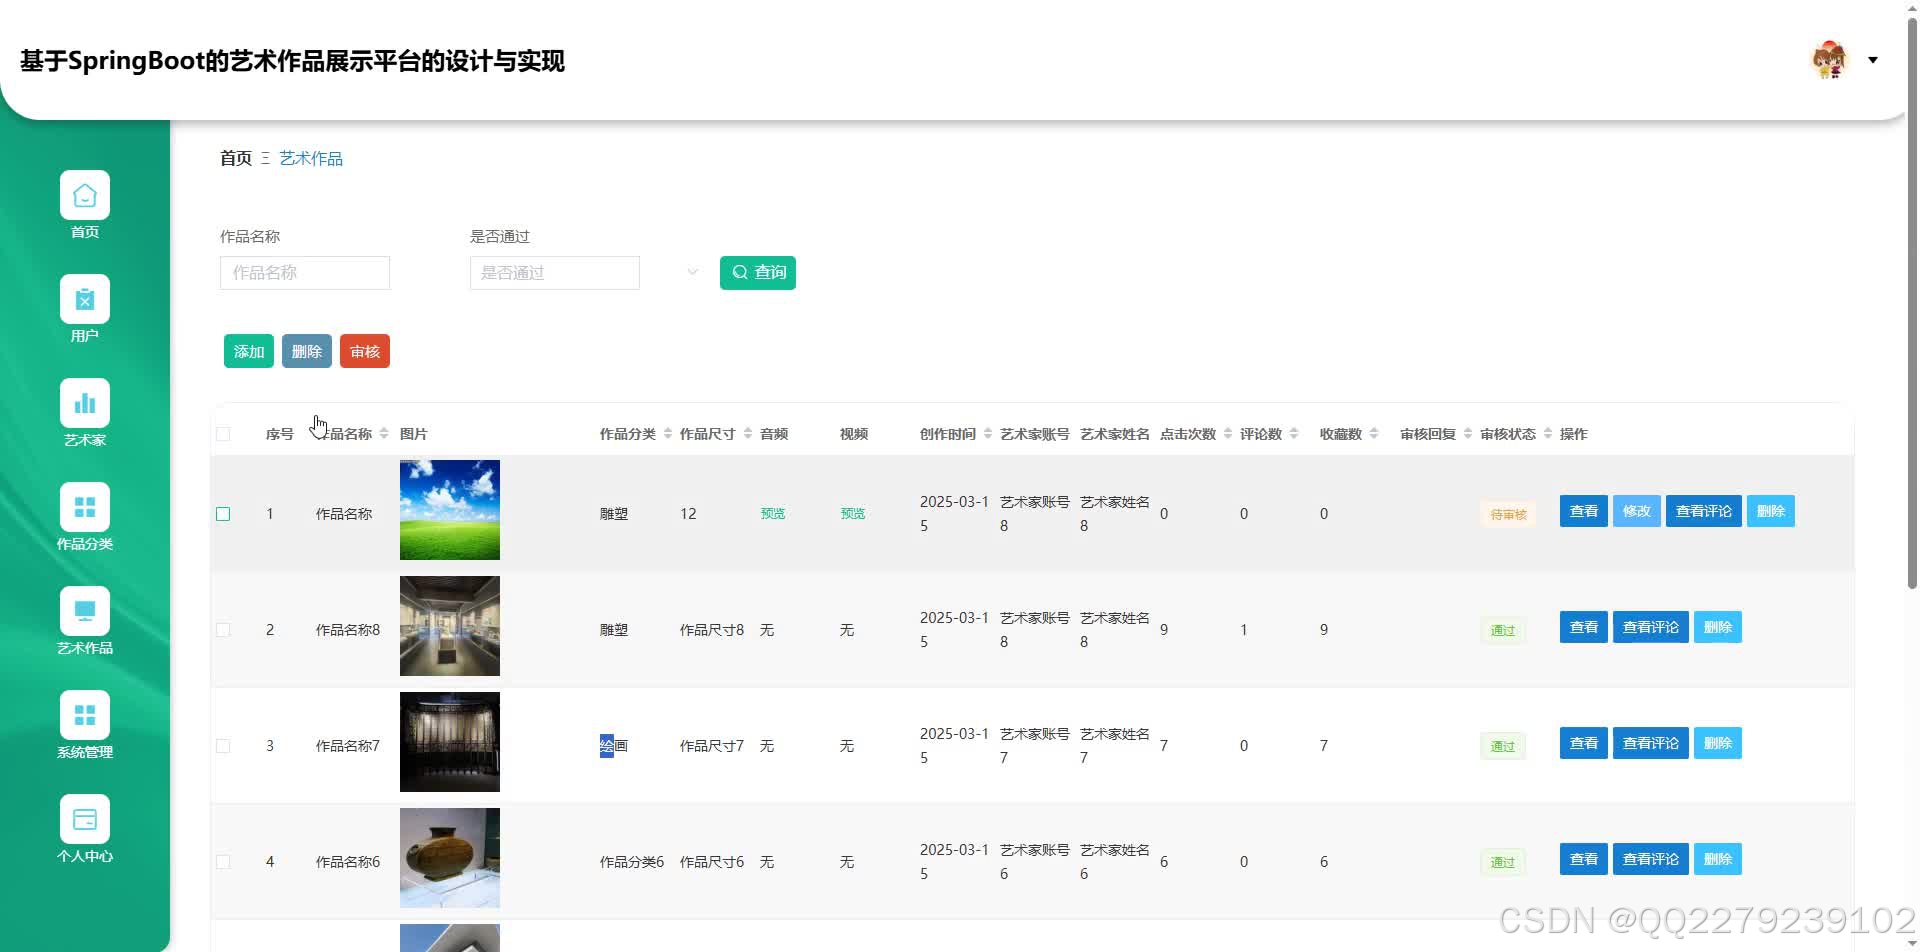Open the 用户 section via sidebar icon
The width and height of the screenshot is (1920, 952).
[85, 299]
